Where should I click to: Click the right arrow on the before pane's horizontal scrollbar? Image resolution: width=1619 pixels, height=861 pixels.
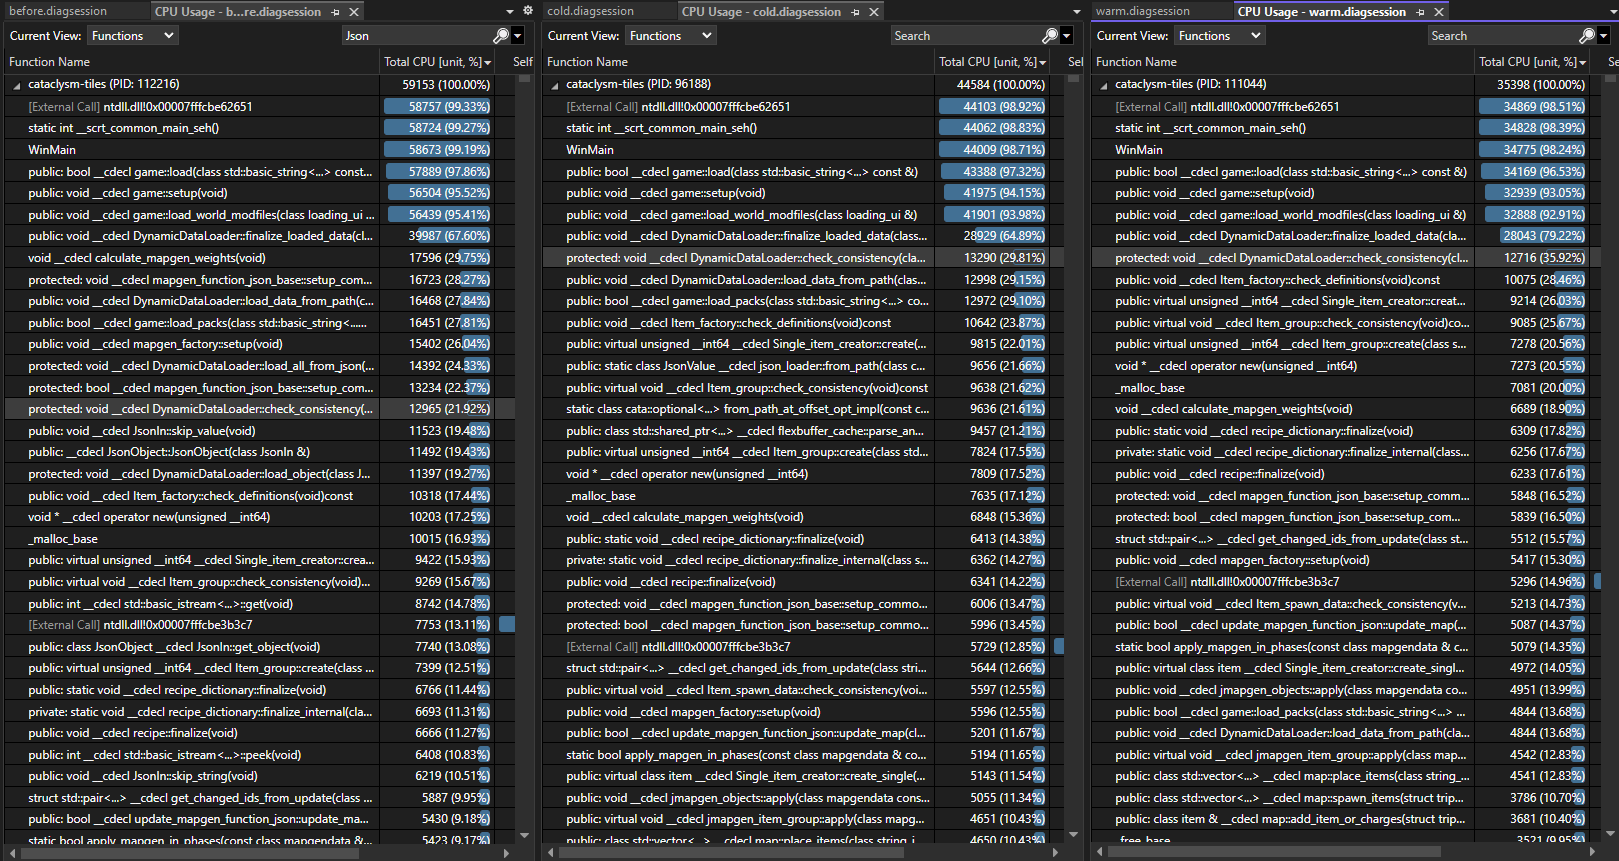[507, 853]
